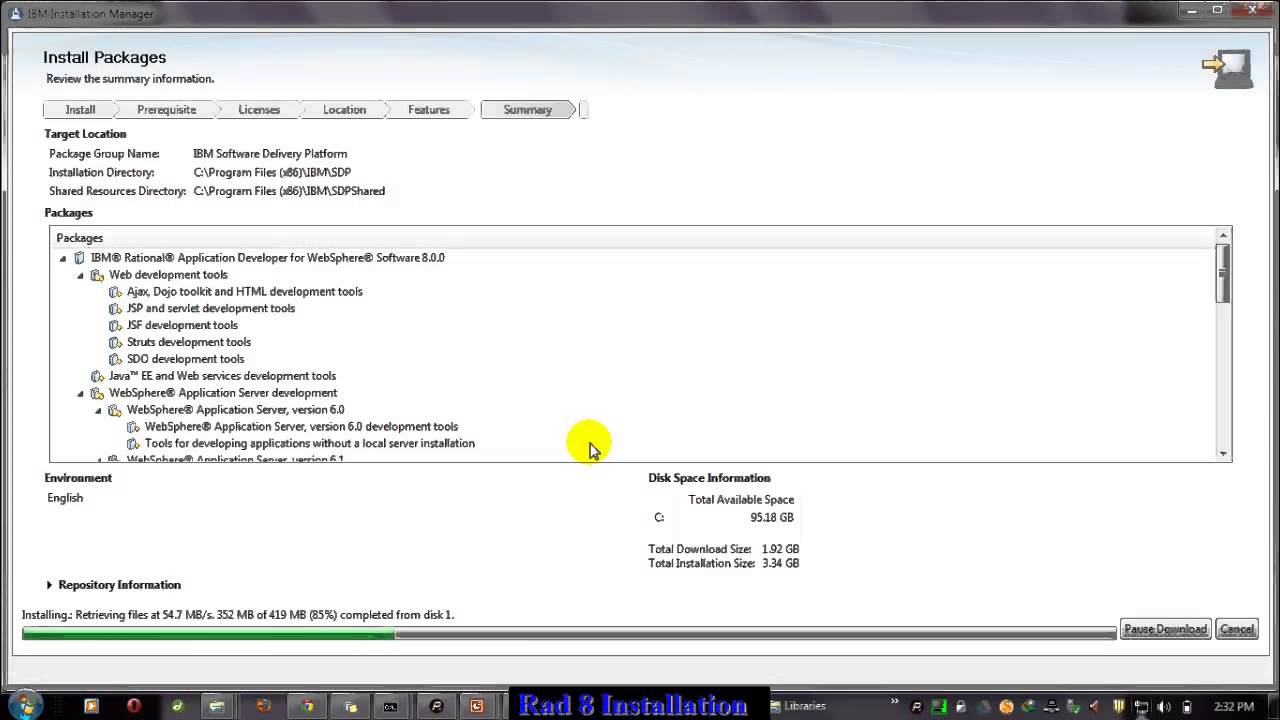The image size is (1280, 720).
Task: Select 'Tools for developing applications without a local server'
Action: click(309, 444)
